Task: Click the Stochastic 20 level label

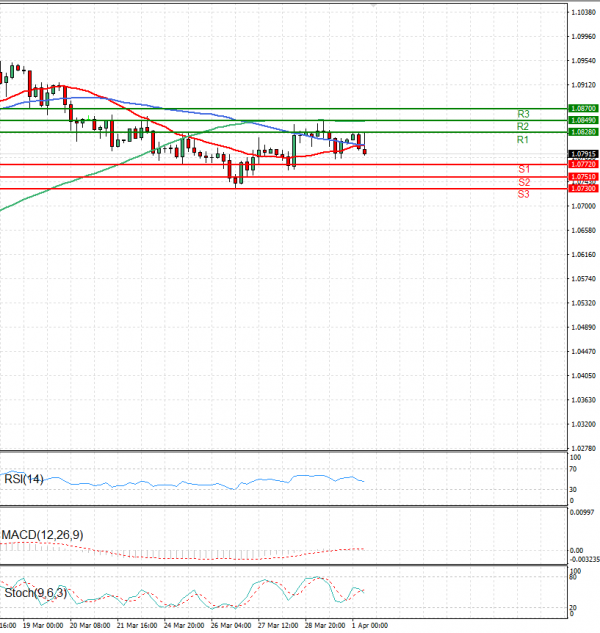Action: coord(573,608)
